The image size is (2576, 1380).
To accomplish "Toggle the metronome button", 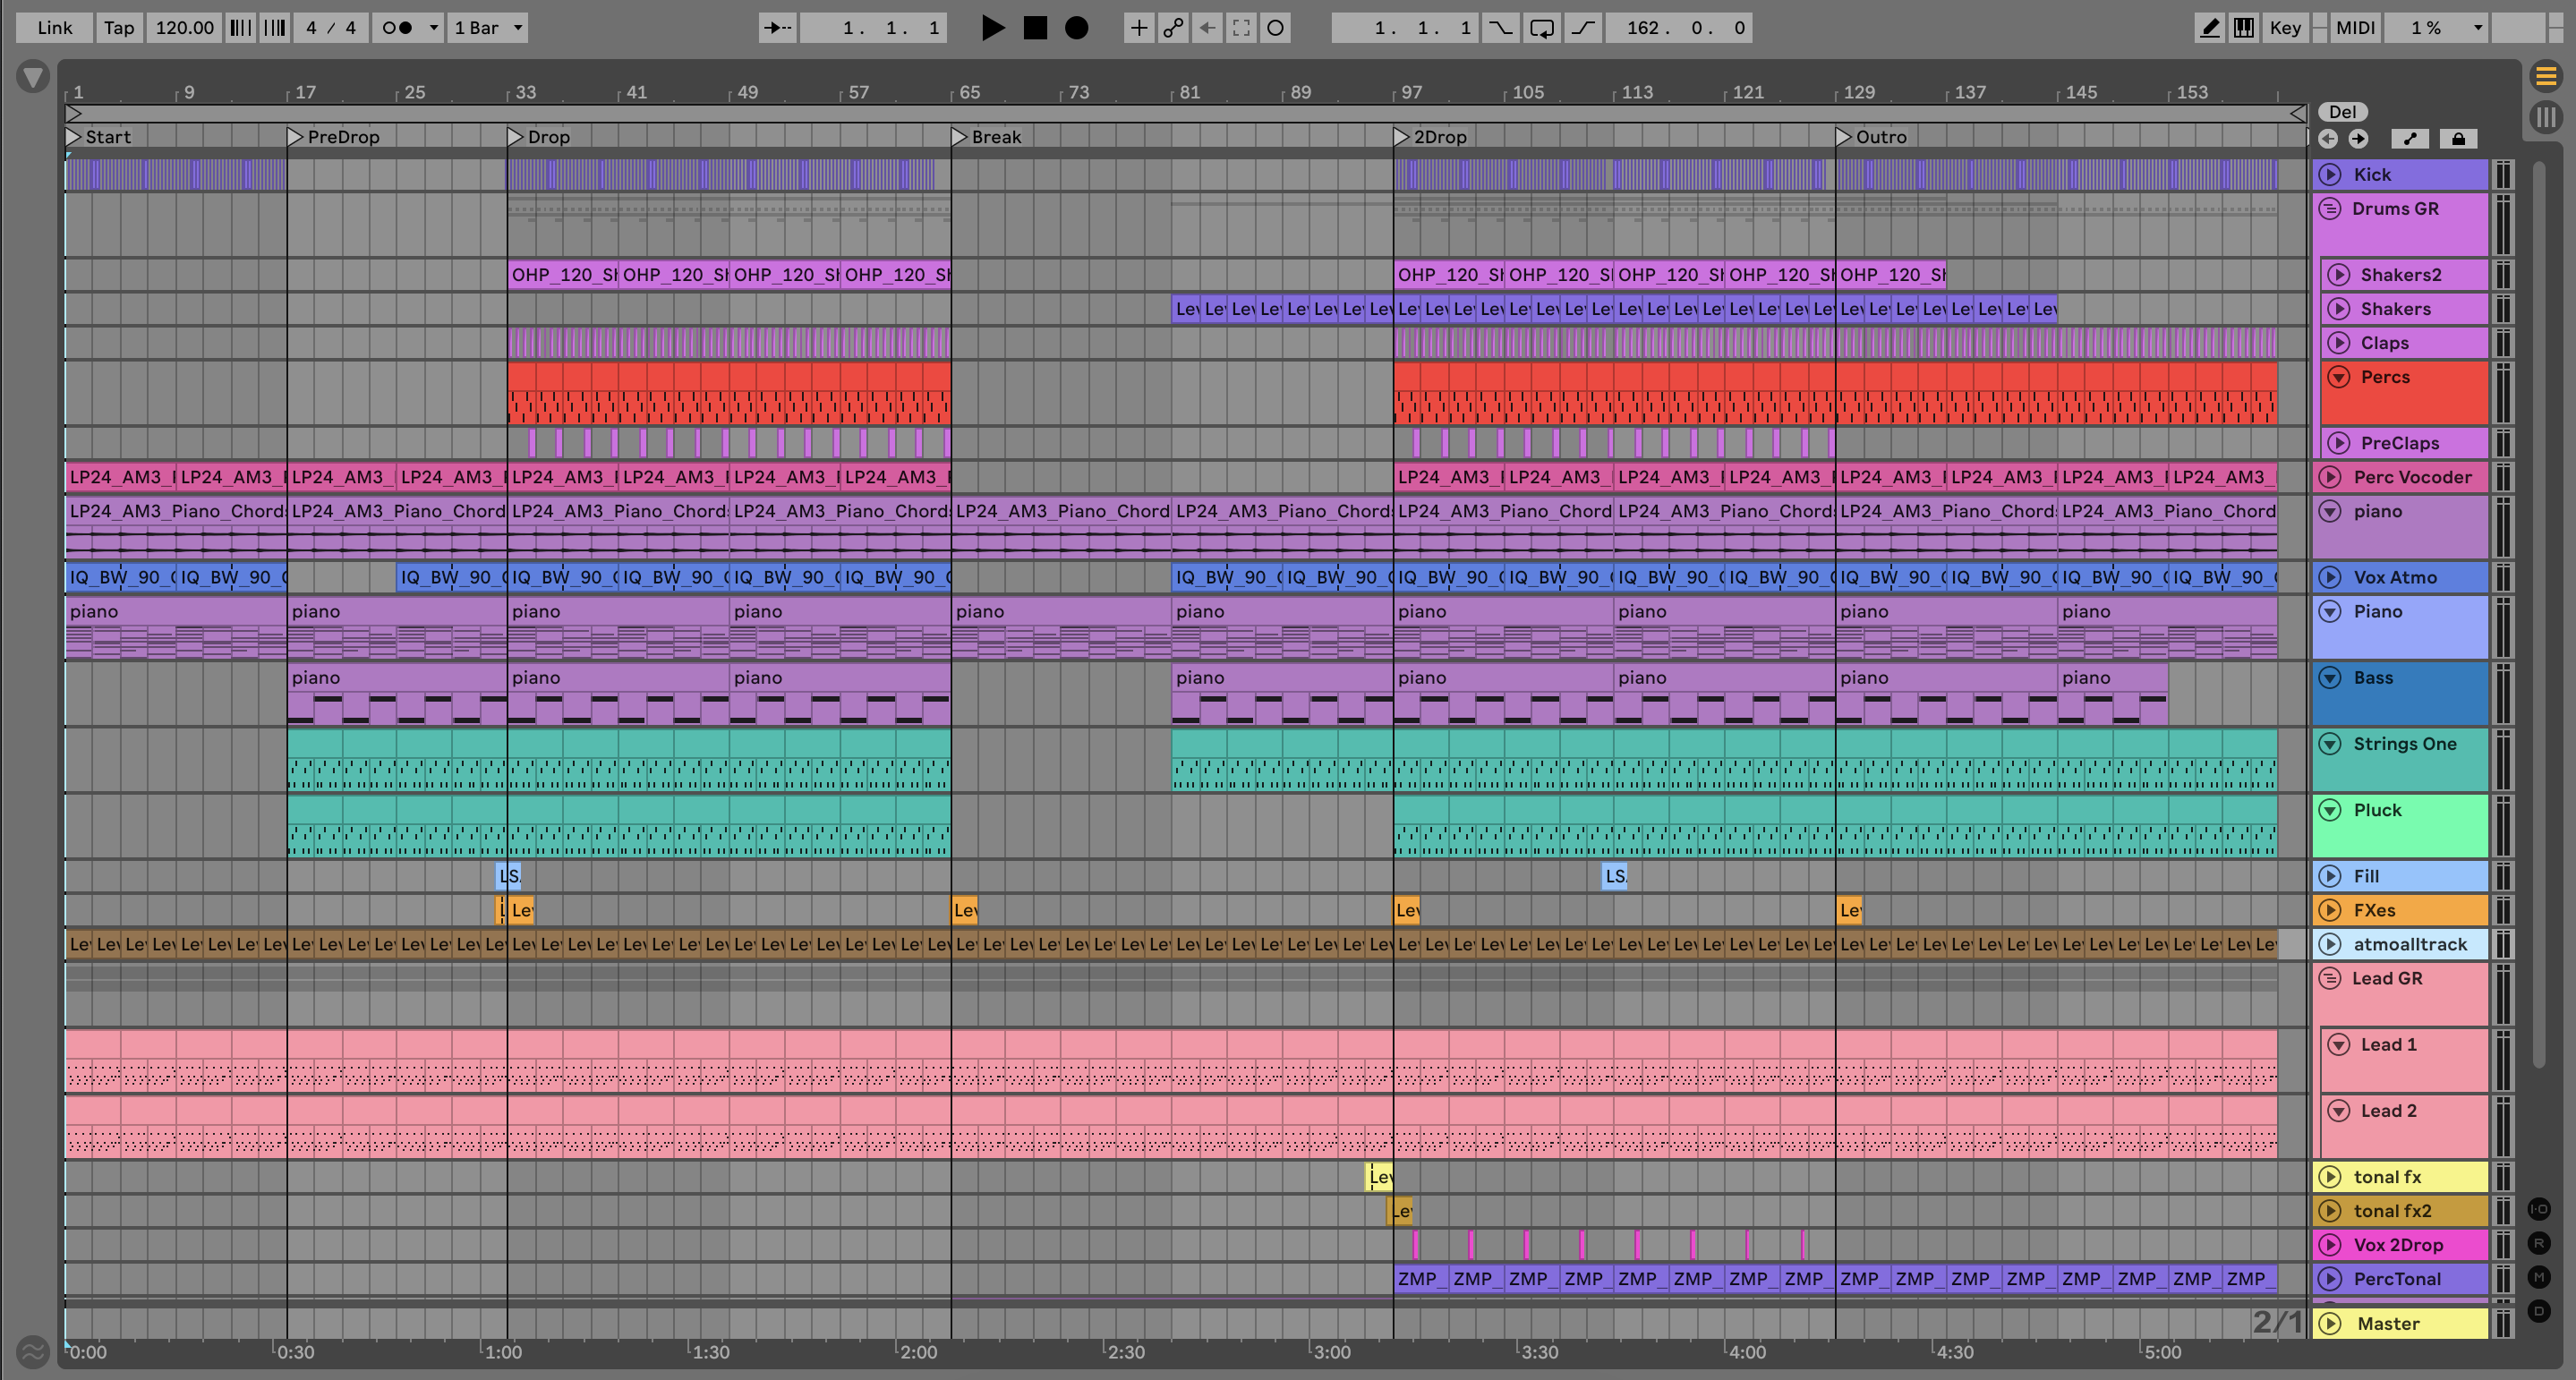I will [398, 28].
